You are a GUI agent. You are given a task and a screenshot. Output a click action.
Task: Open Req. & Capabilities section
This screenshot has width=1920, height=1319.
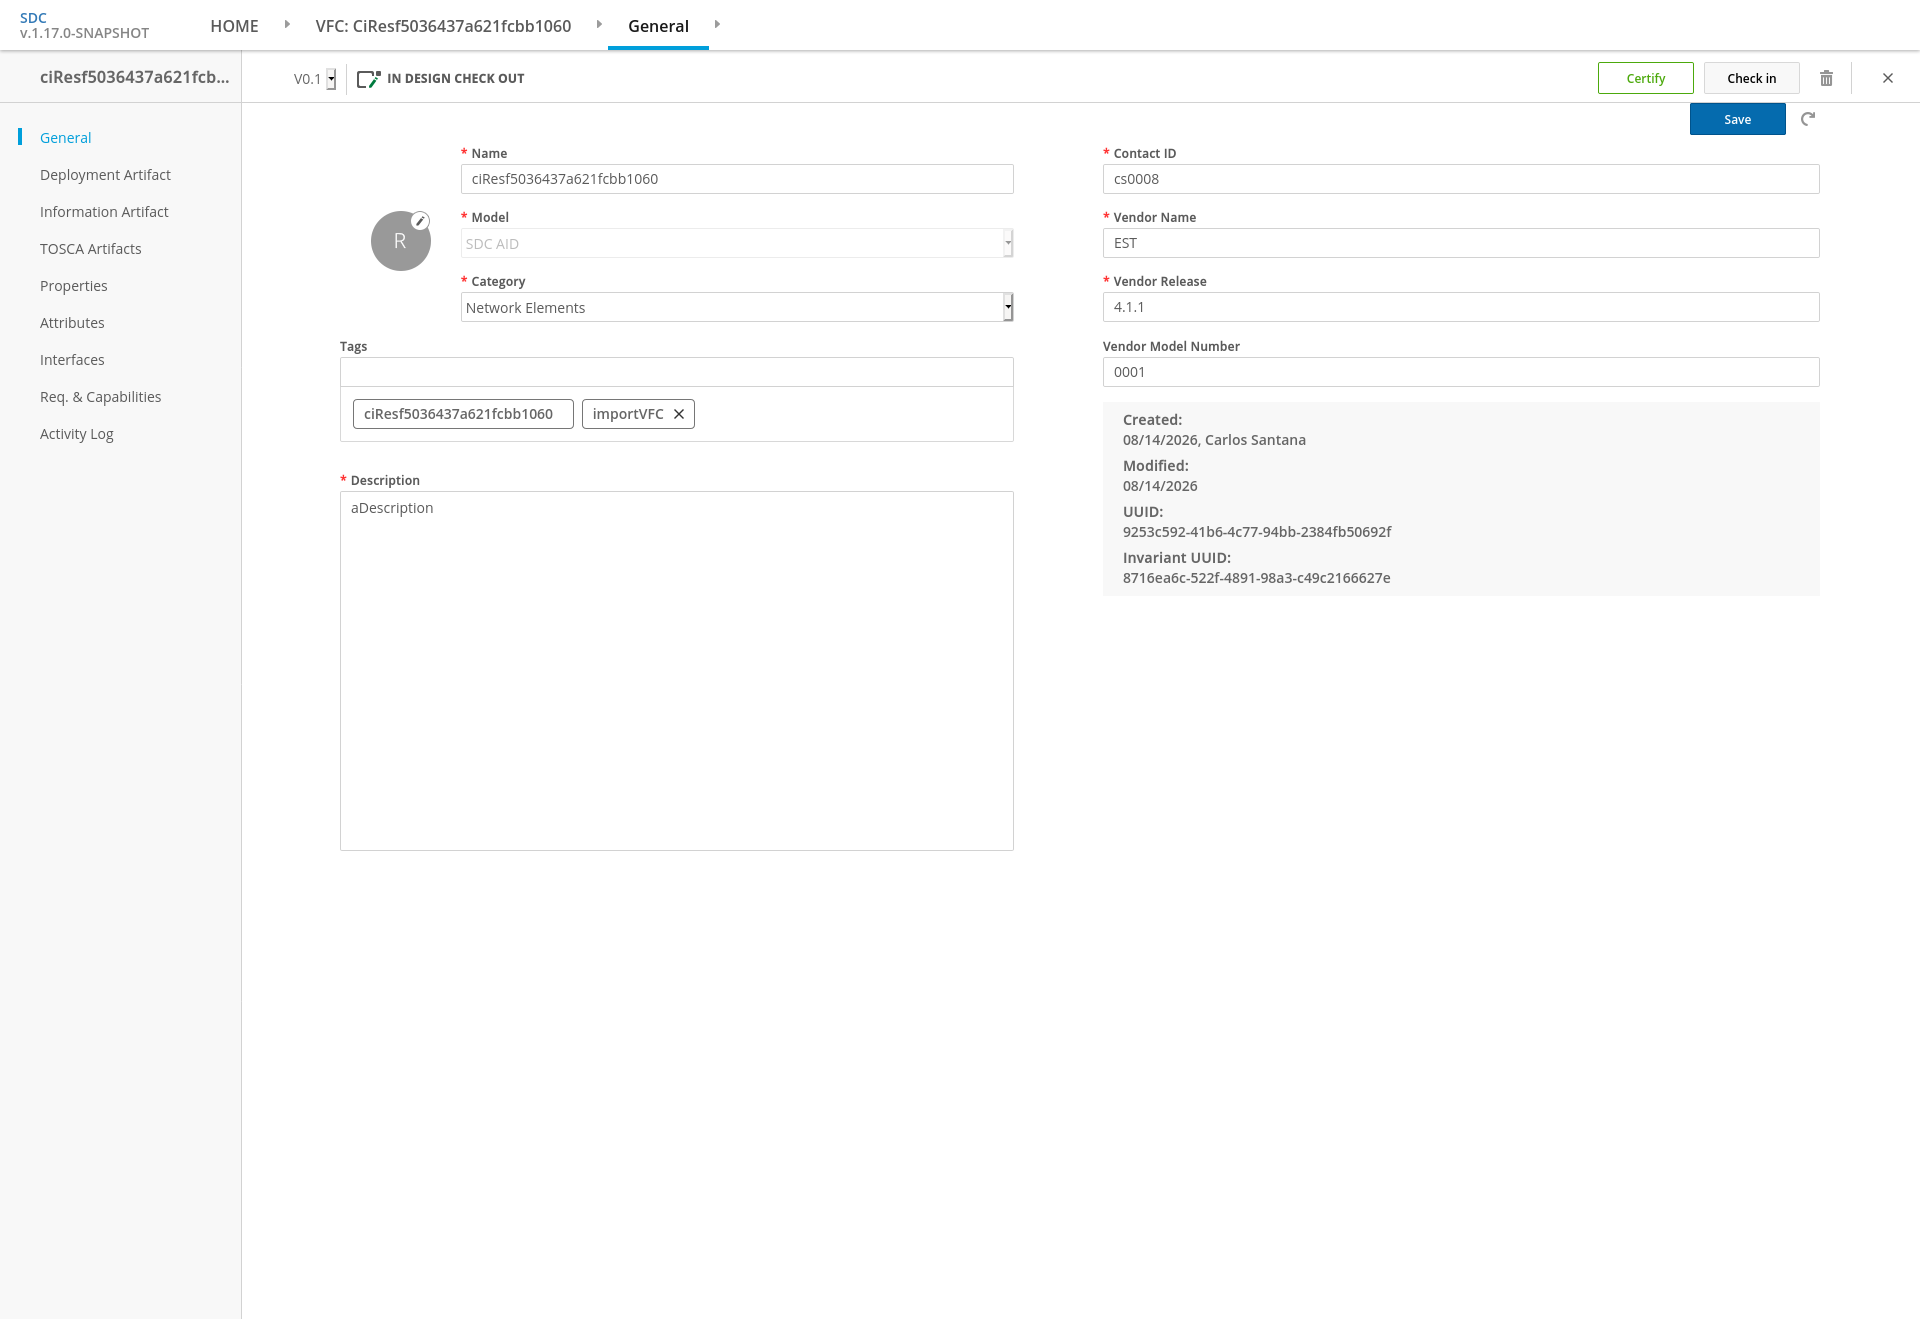point(100,397)
